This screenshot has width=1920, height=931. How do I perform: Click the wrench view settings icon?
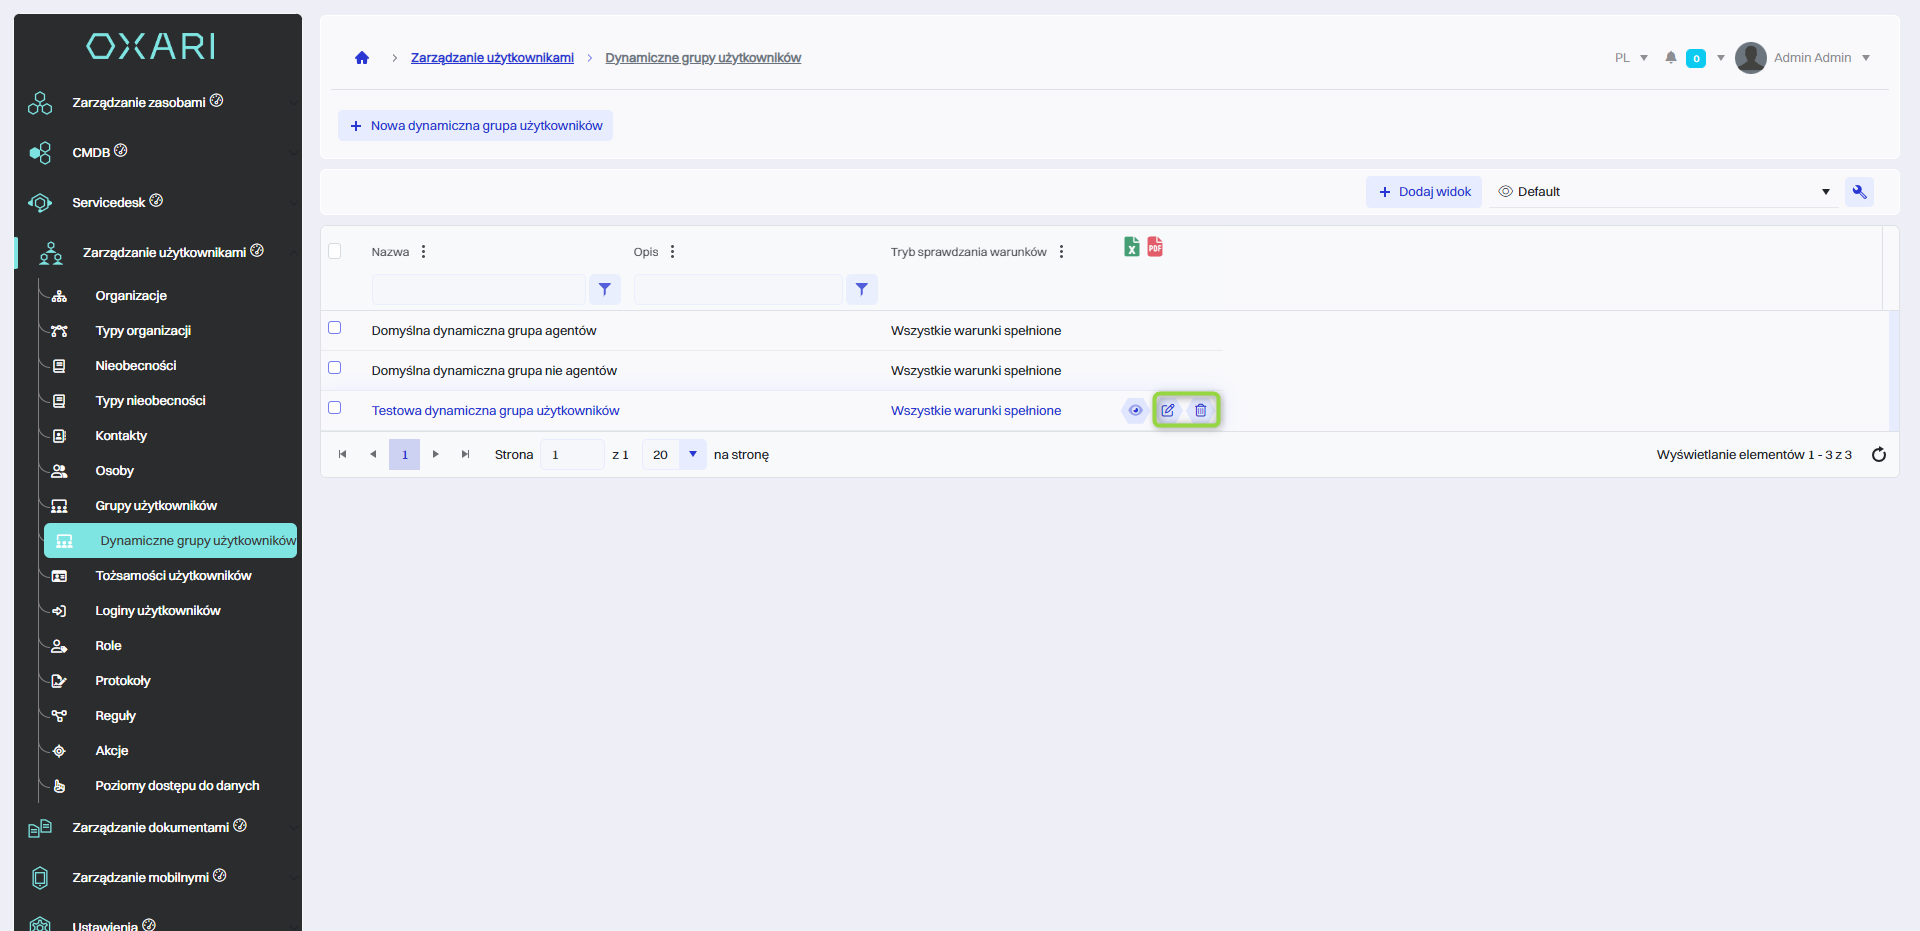click(x=1859, y=192)
